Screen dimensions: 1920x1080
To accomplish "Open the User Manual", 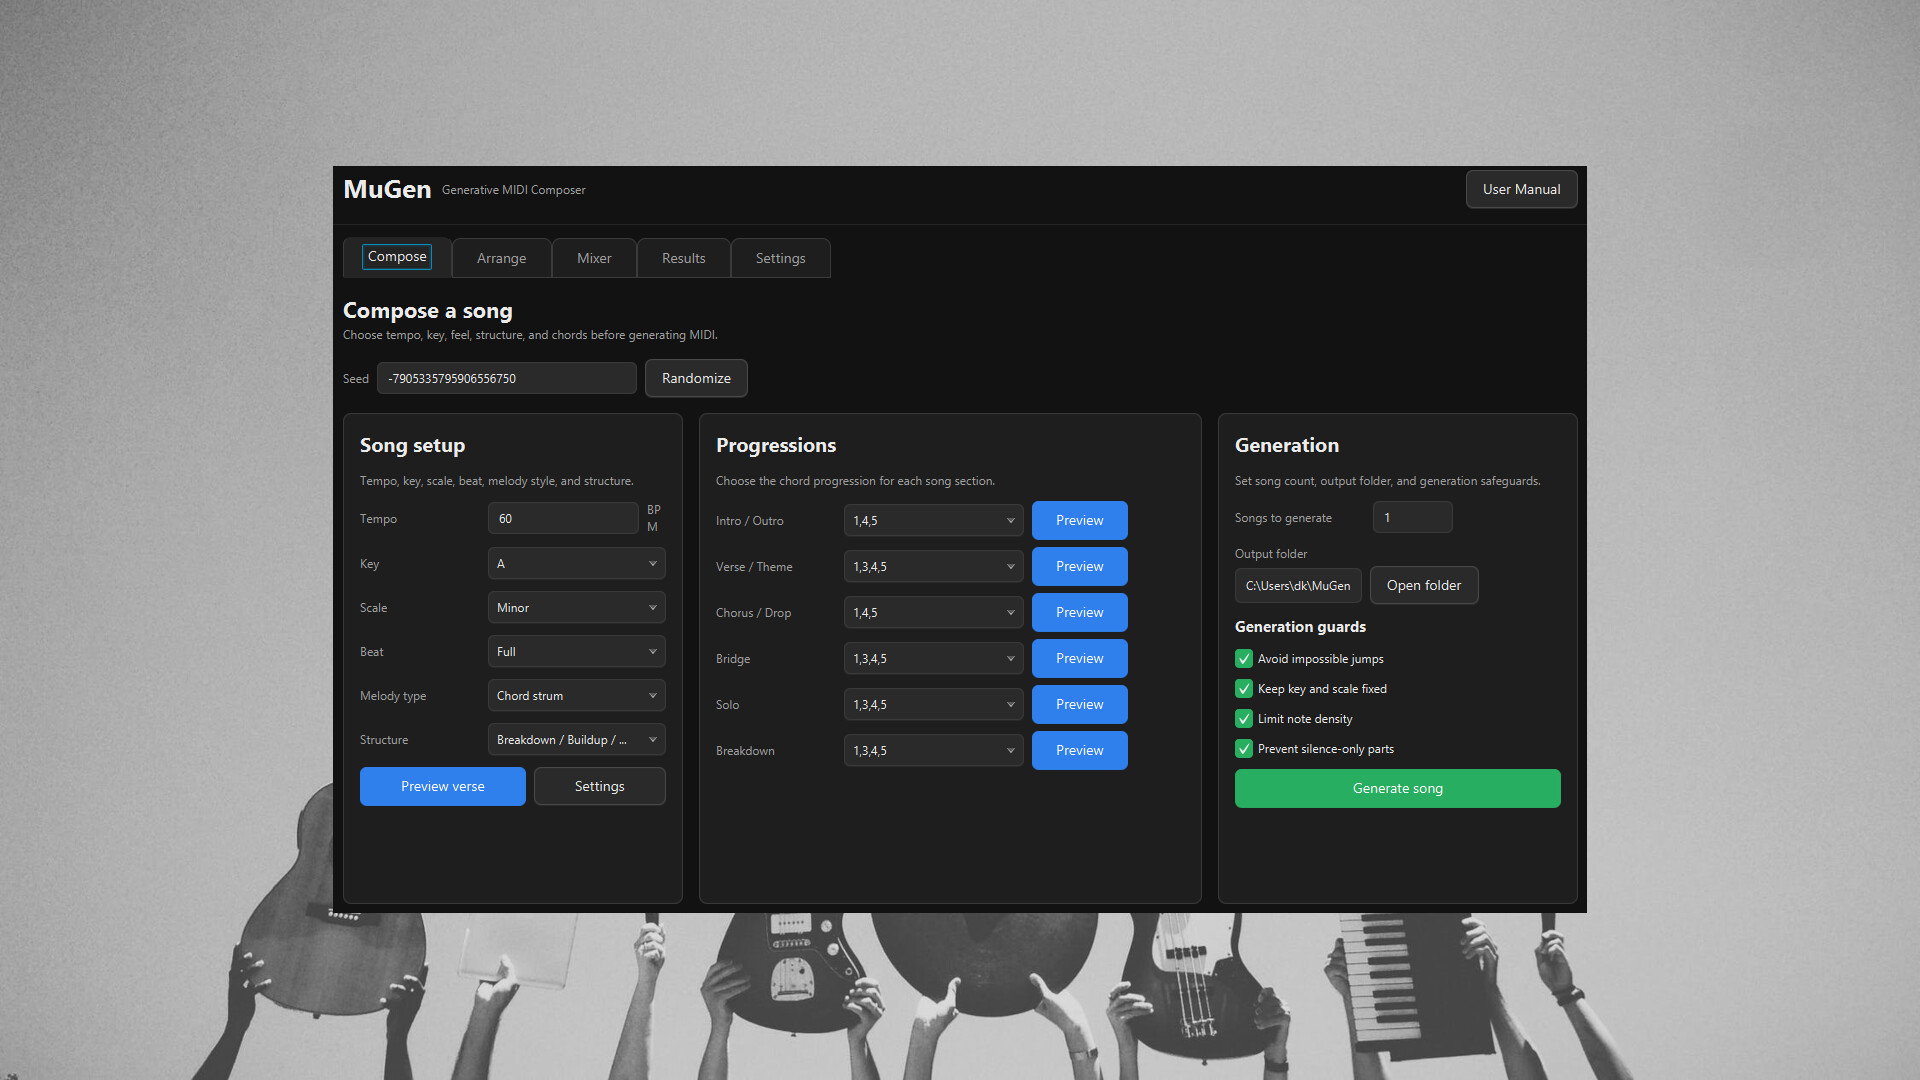I will click(x=1521, y=189).
